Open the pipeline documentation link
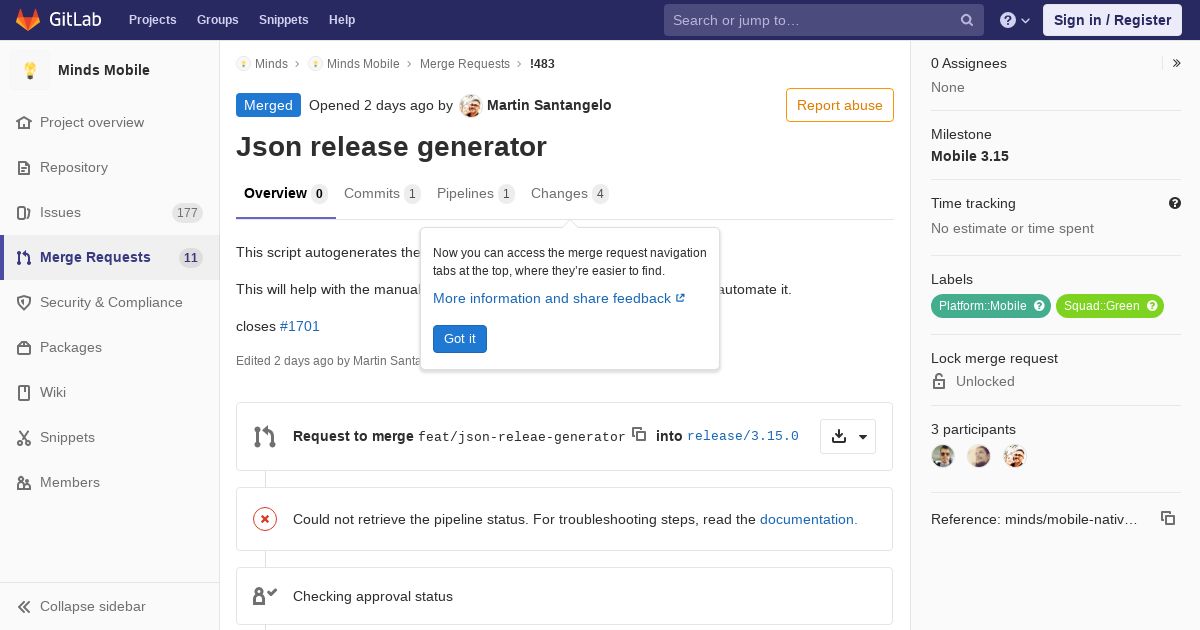 (808, 519)
